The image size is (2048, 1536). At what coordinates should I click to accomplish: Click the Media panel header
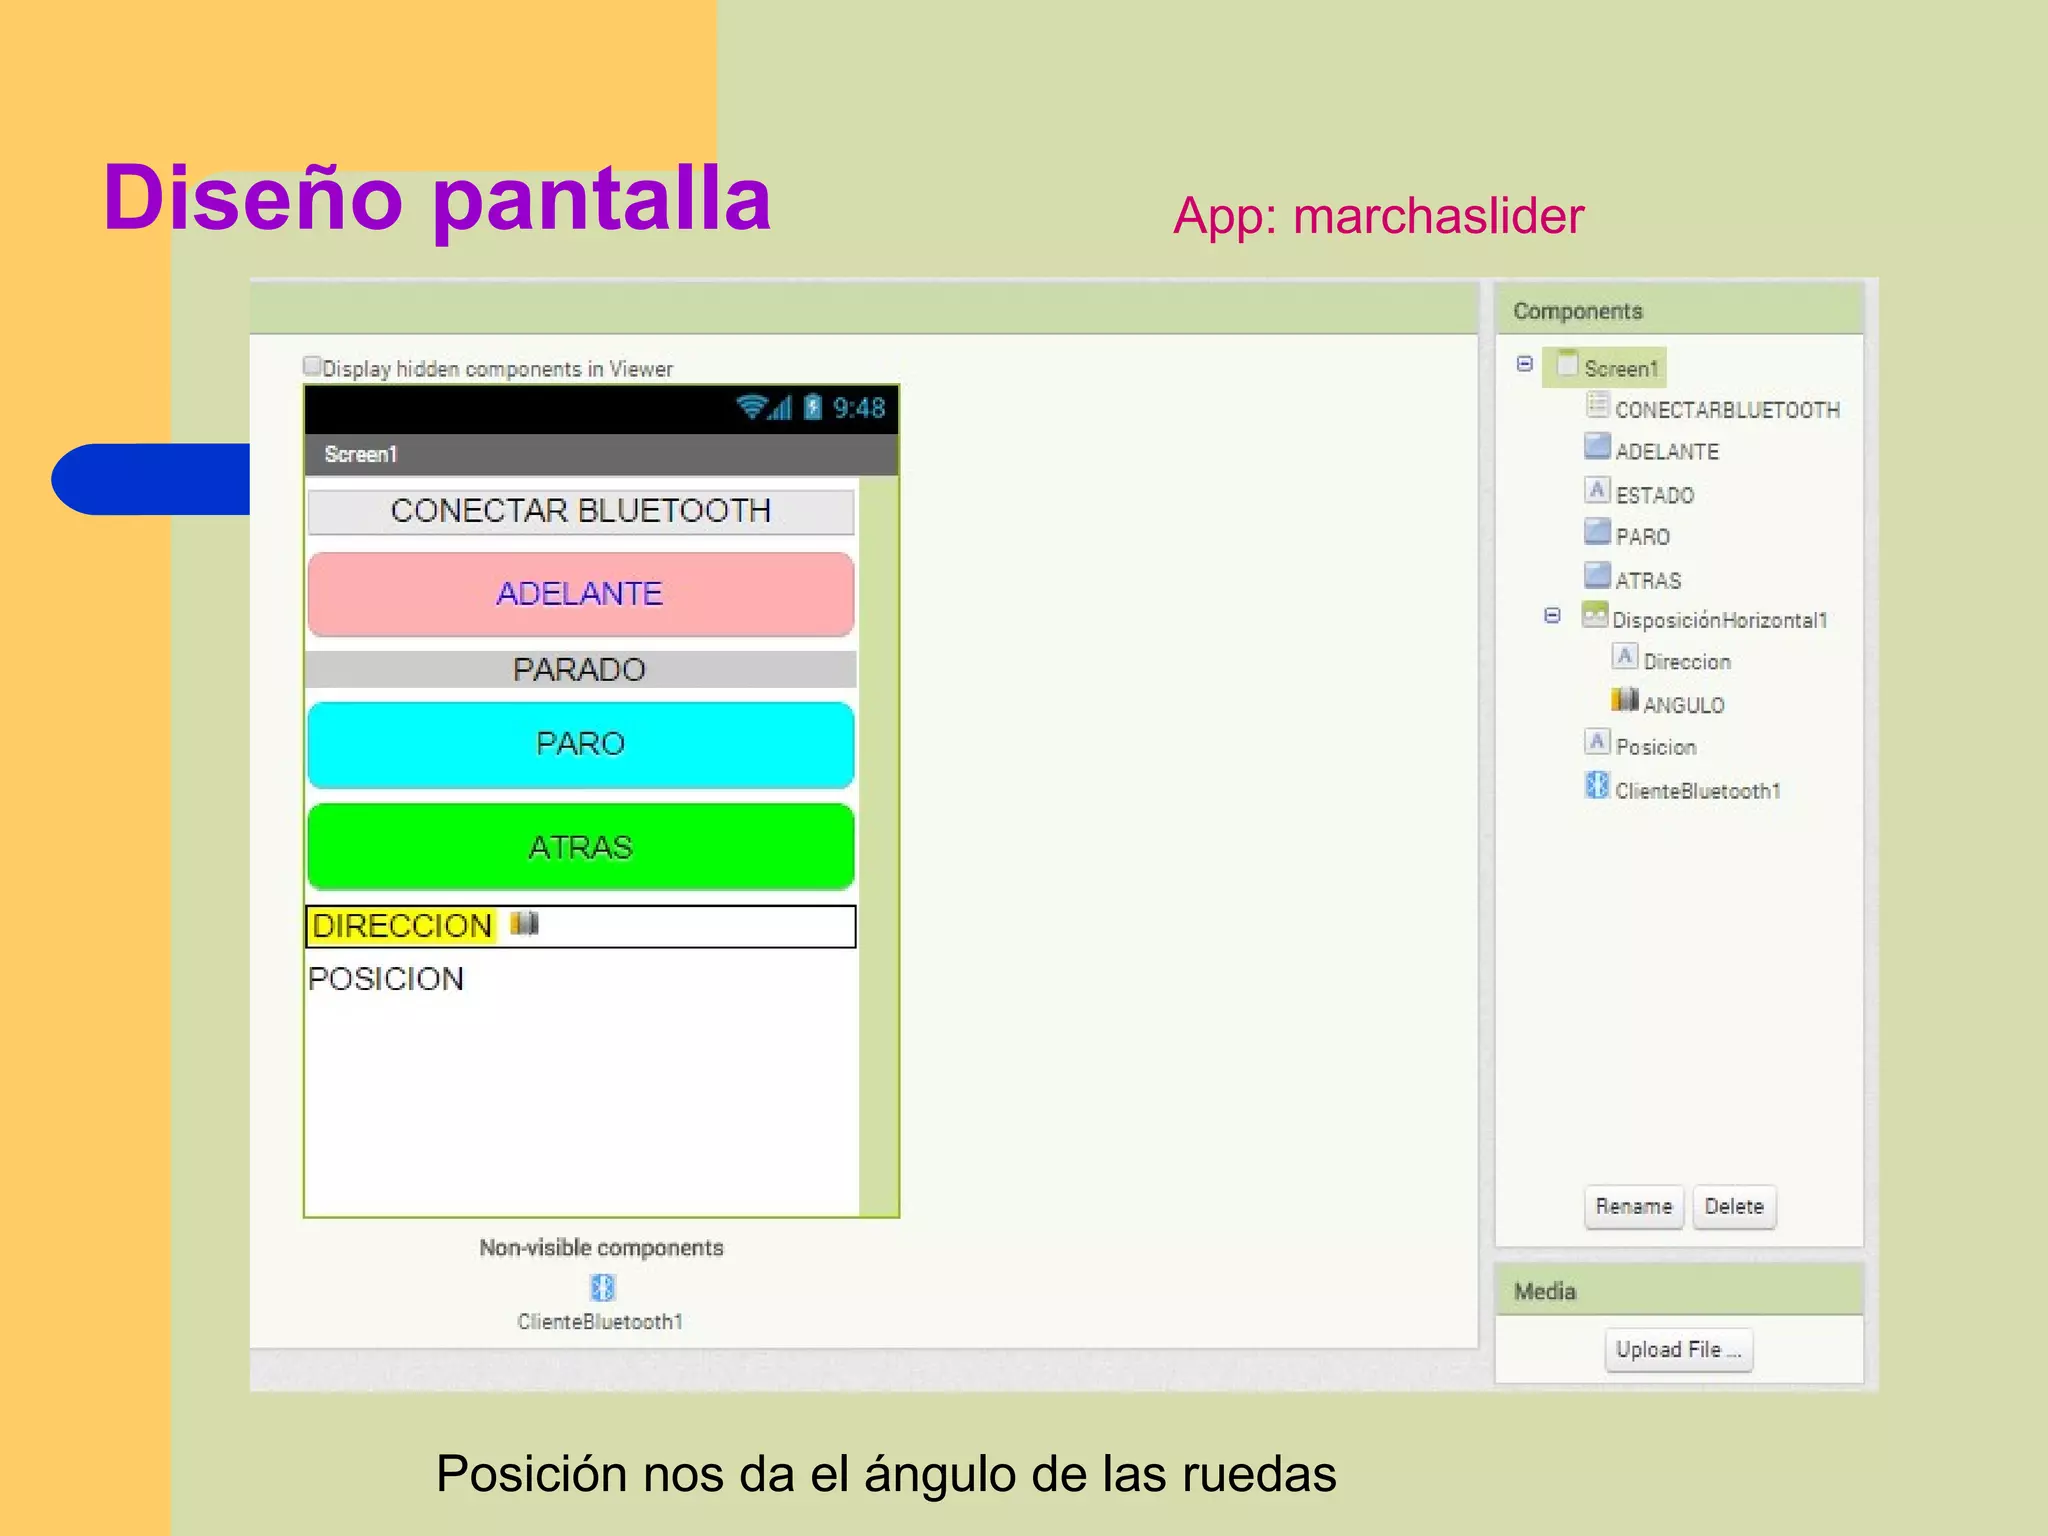point(1679,1291)
